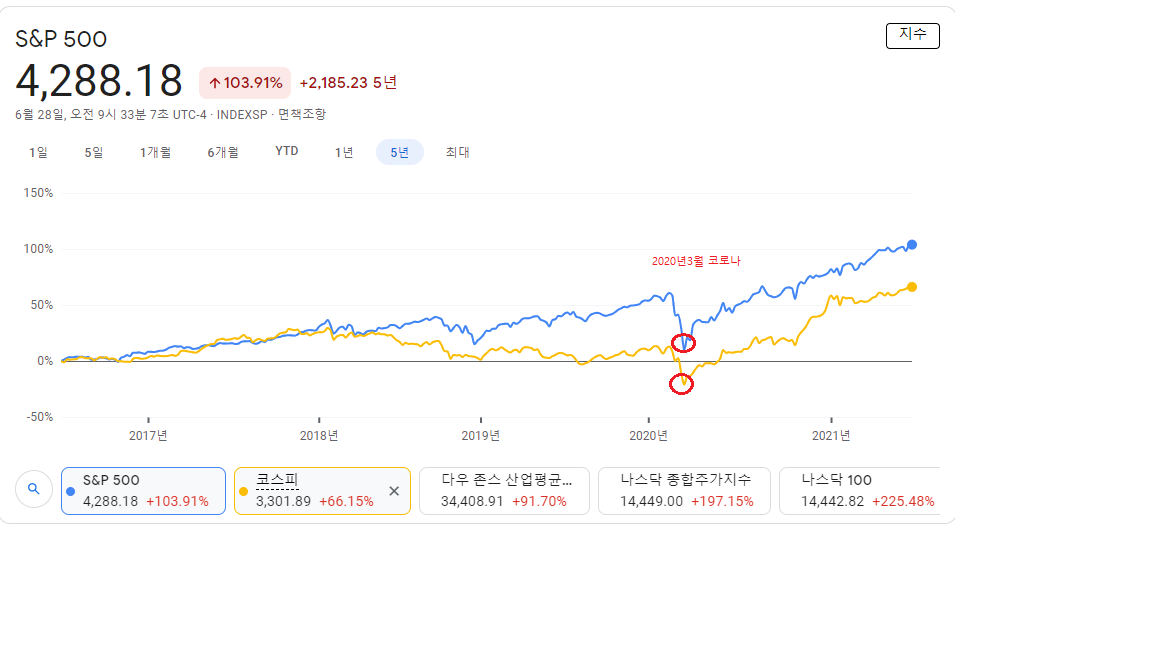Click the +66.15% value in 코스피 chip
The height and width of the screenshot is (648, 1152).
[346, 501]
